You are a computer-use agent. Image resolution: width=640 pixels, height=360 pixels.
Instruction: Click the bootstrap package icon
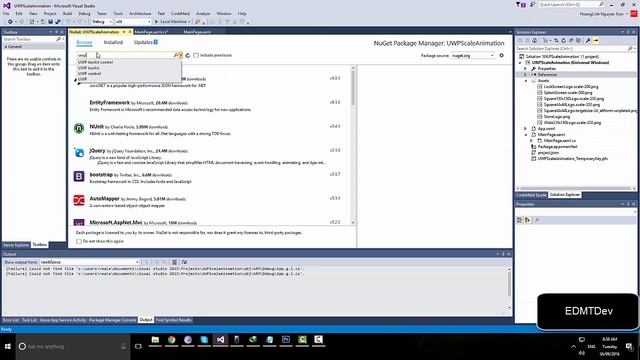coord(79,176)
